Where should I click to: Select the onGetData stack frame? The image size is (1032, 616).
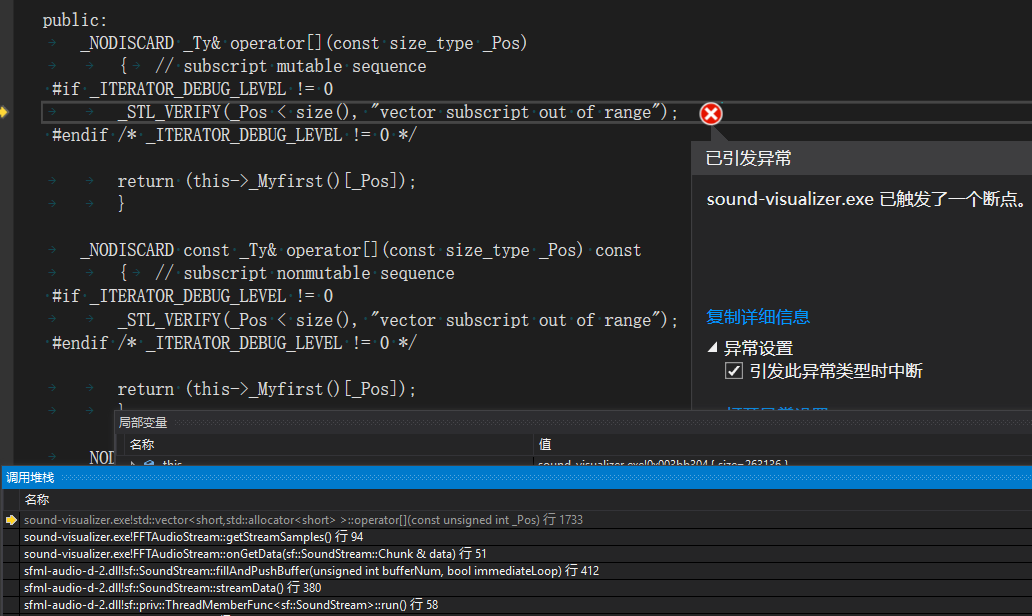(254, 554)
